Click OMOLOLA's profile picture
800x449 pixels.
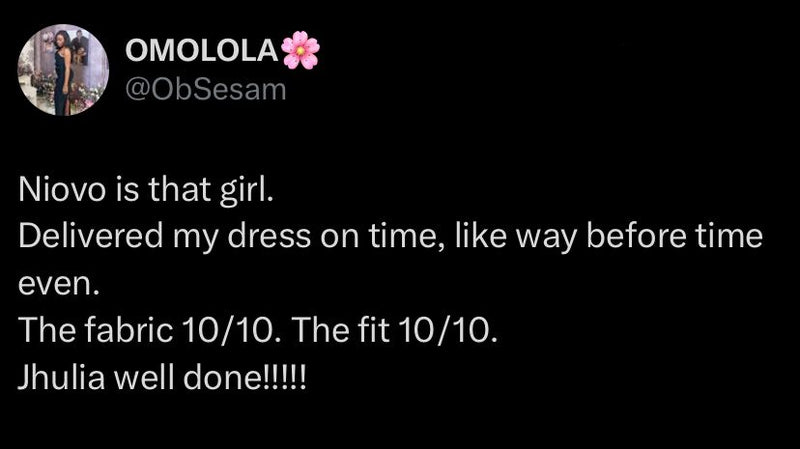pyautogui.click(x=64, y=70)
